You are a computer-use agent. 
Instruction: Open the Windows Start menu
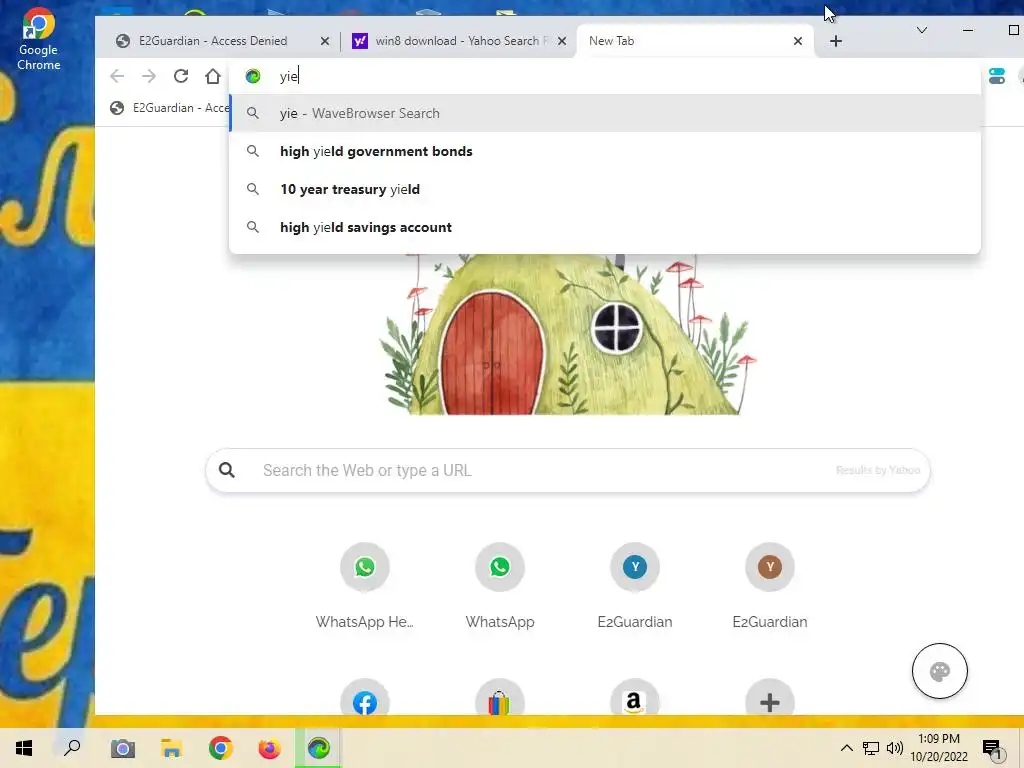(x=24, y=748)
